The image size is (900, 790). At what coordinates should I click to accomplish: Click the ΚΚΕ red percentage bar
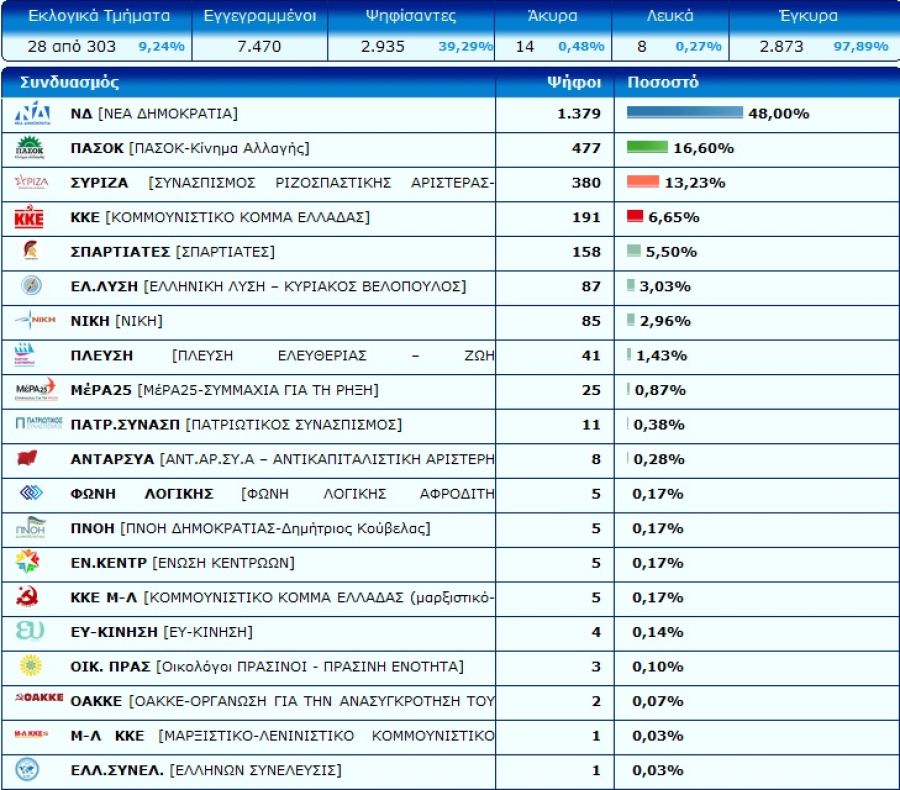click(635, 216)
